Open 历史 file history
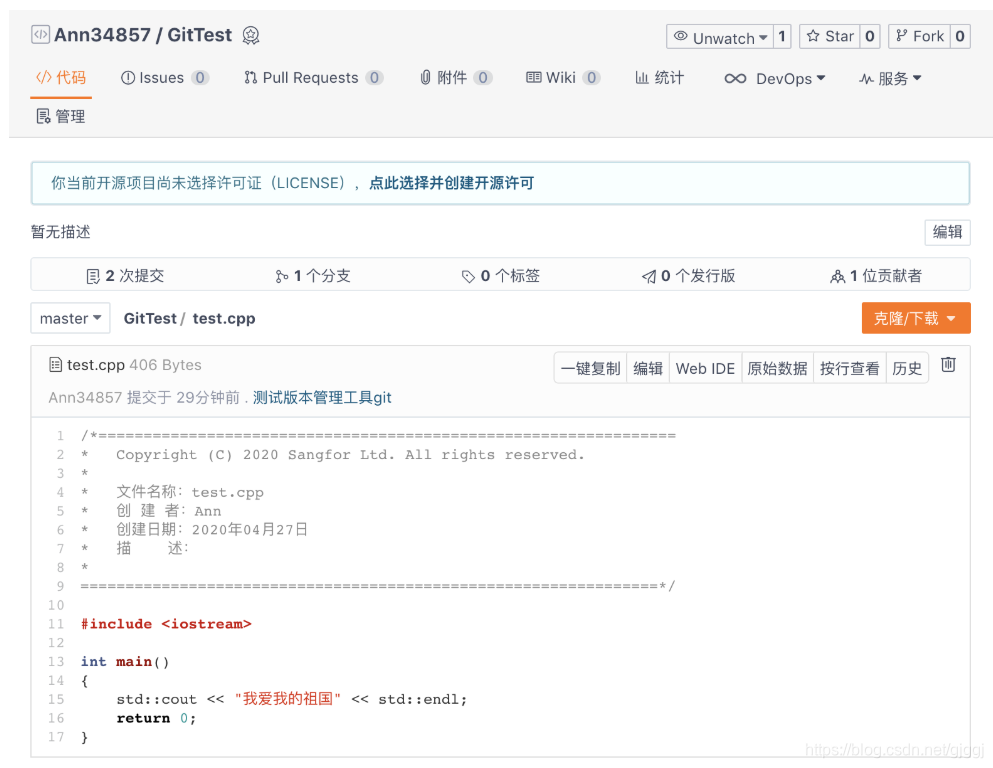 907,368
